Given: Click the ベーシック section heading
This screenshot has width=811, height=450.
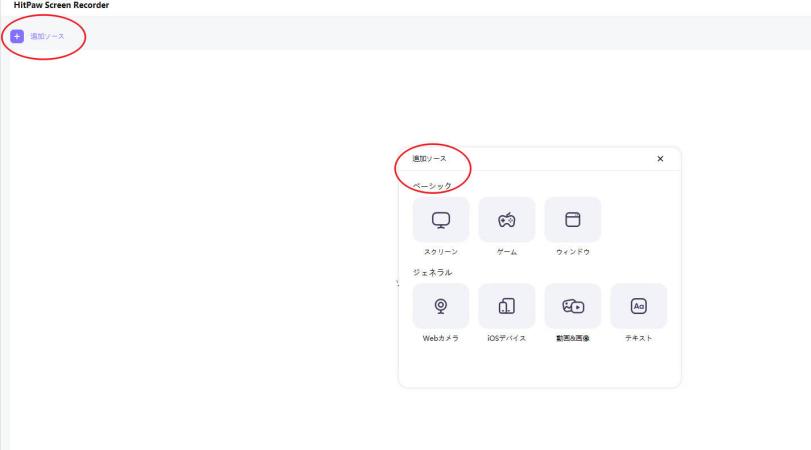Looking at the screenshot, I should tap(432, 186).
